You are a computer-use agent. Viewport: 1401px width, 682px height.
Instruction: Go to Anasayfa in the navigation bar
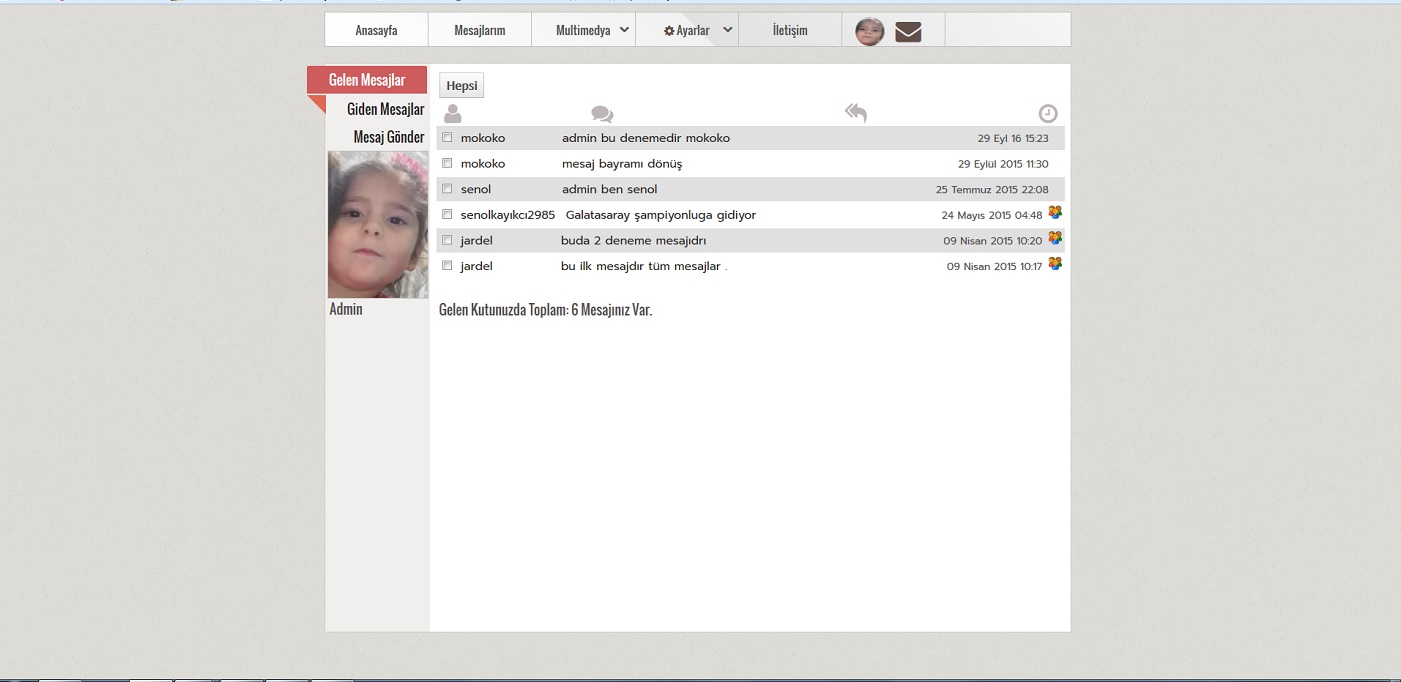click(376, 30)
